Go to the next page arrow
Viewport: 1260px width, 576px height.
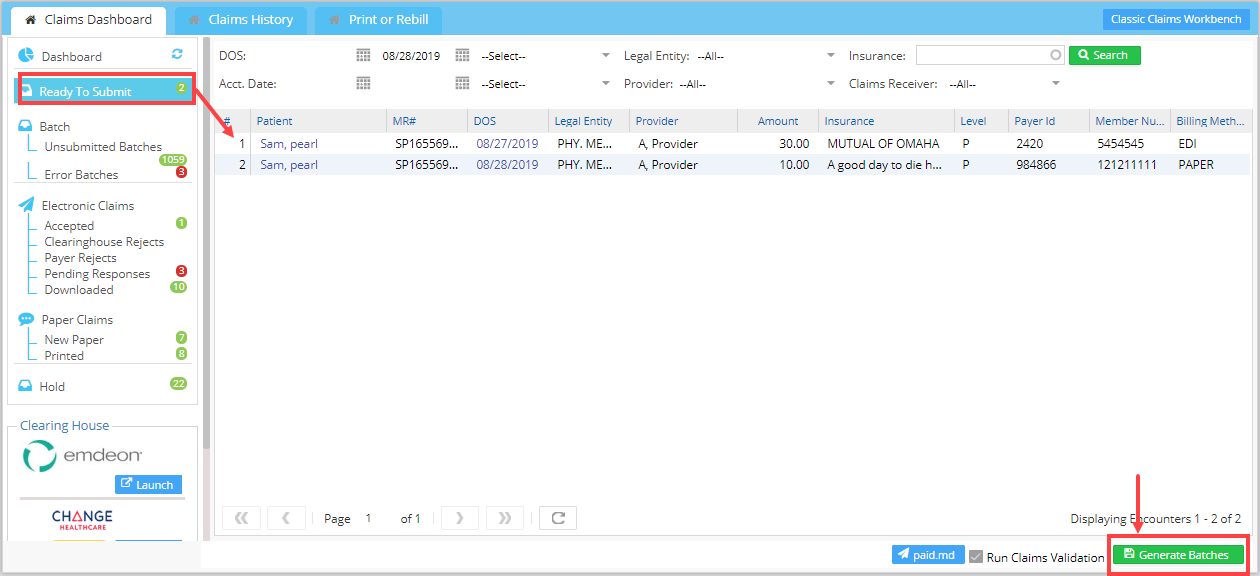pos(460,518)
